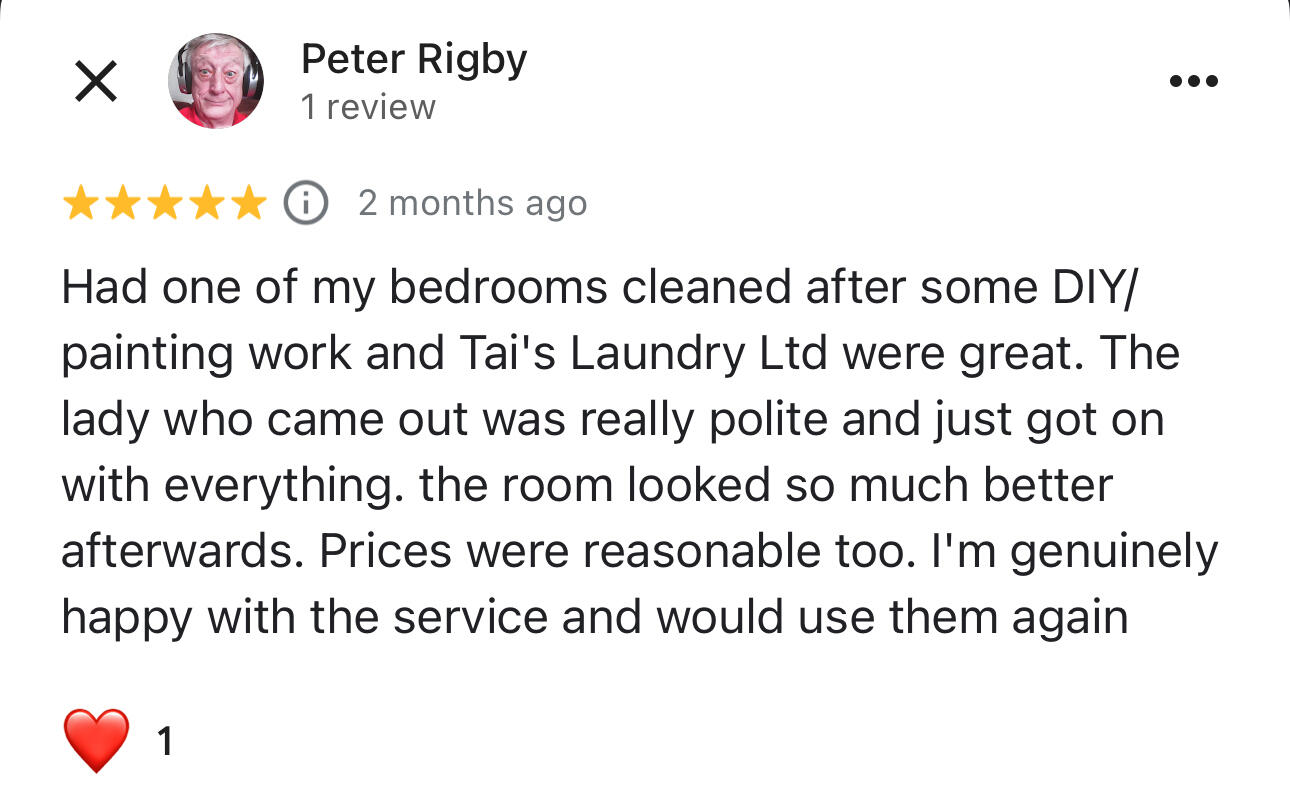This screenshot has height=802, width=1290.
Task: Select the fourth star in the rating
Action: [x=204, y=202]
